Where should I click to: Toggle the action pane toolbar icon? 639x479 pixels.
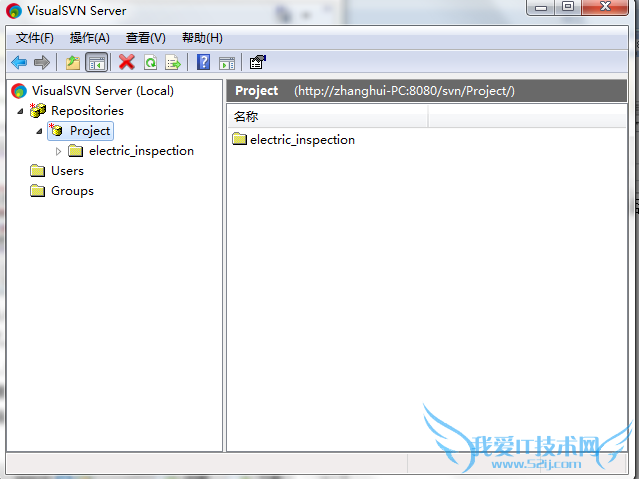tap(227, 63)
